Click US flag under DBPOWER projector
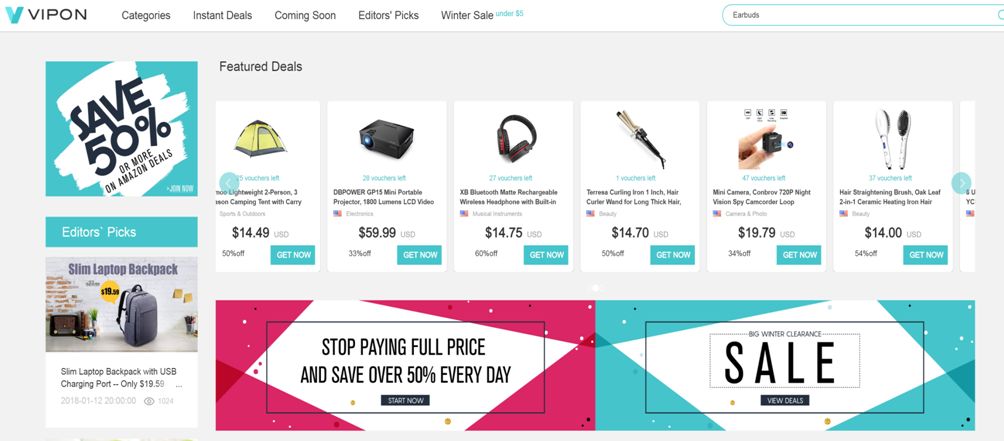 [337, 213]
